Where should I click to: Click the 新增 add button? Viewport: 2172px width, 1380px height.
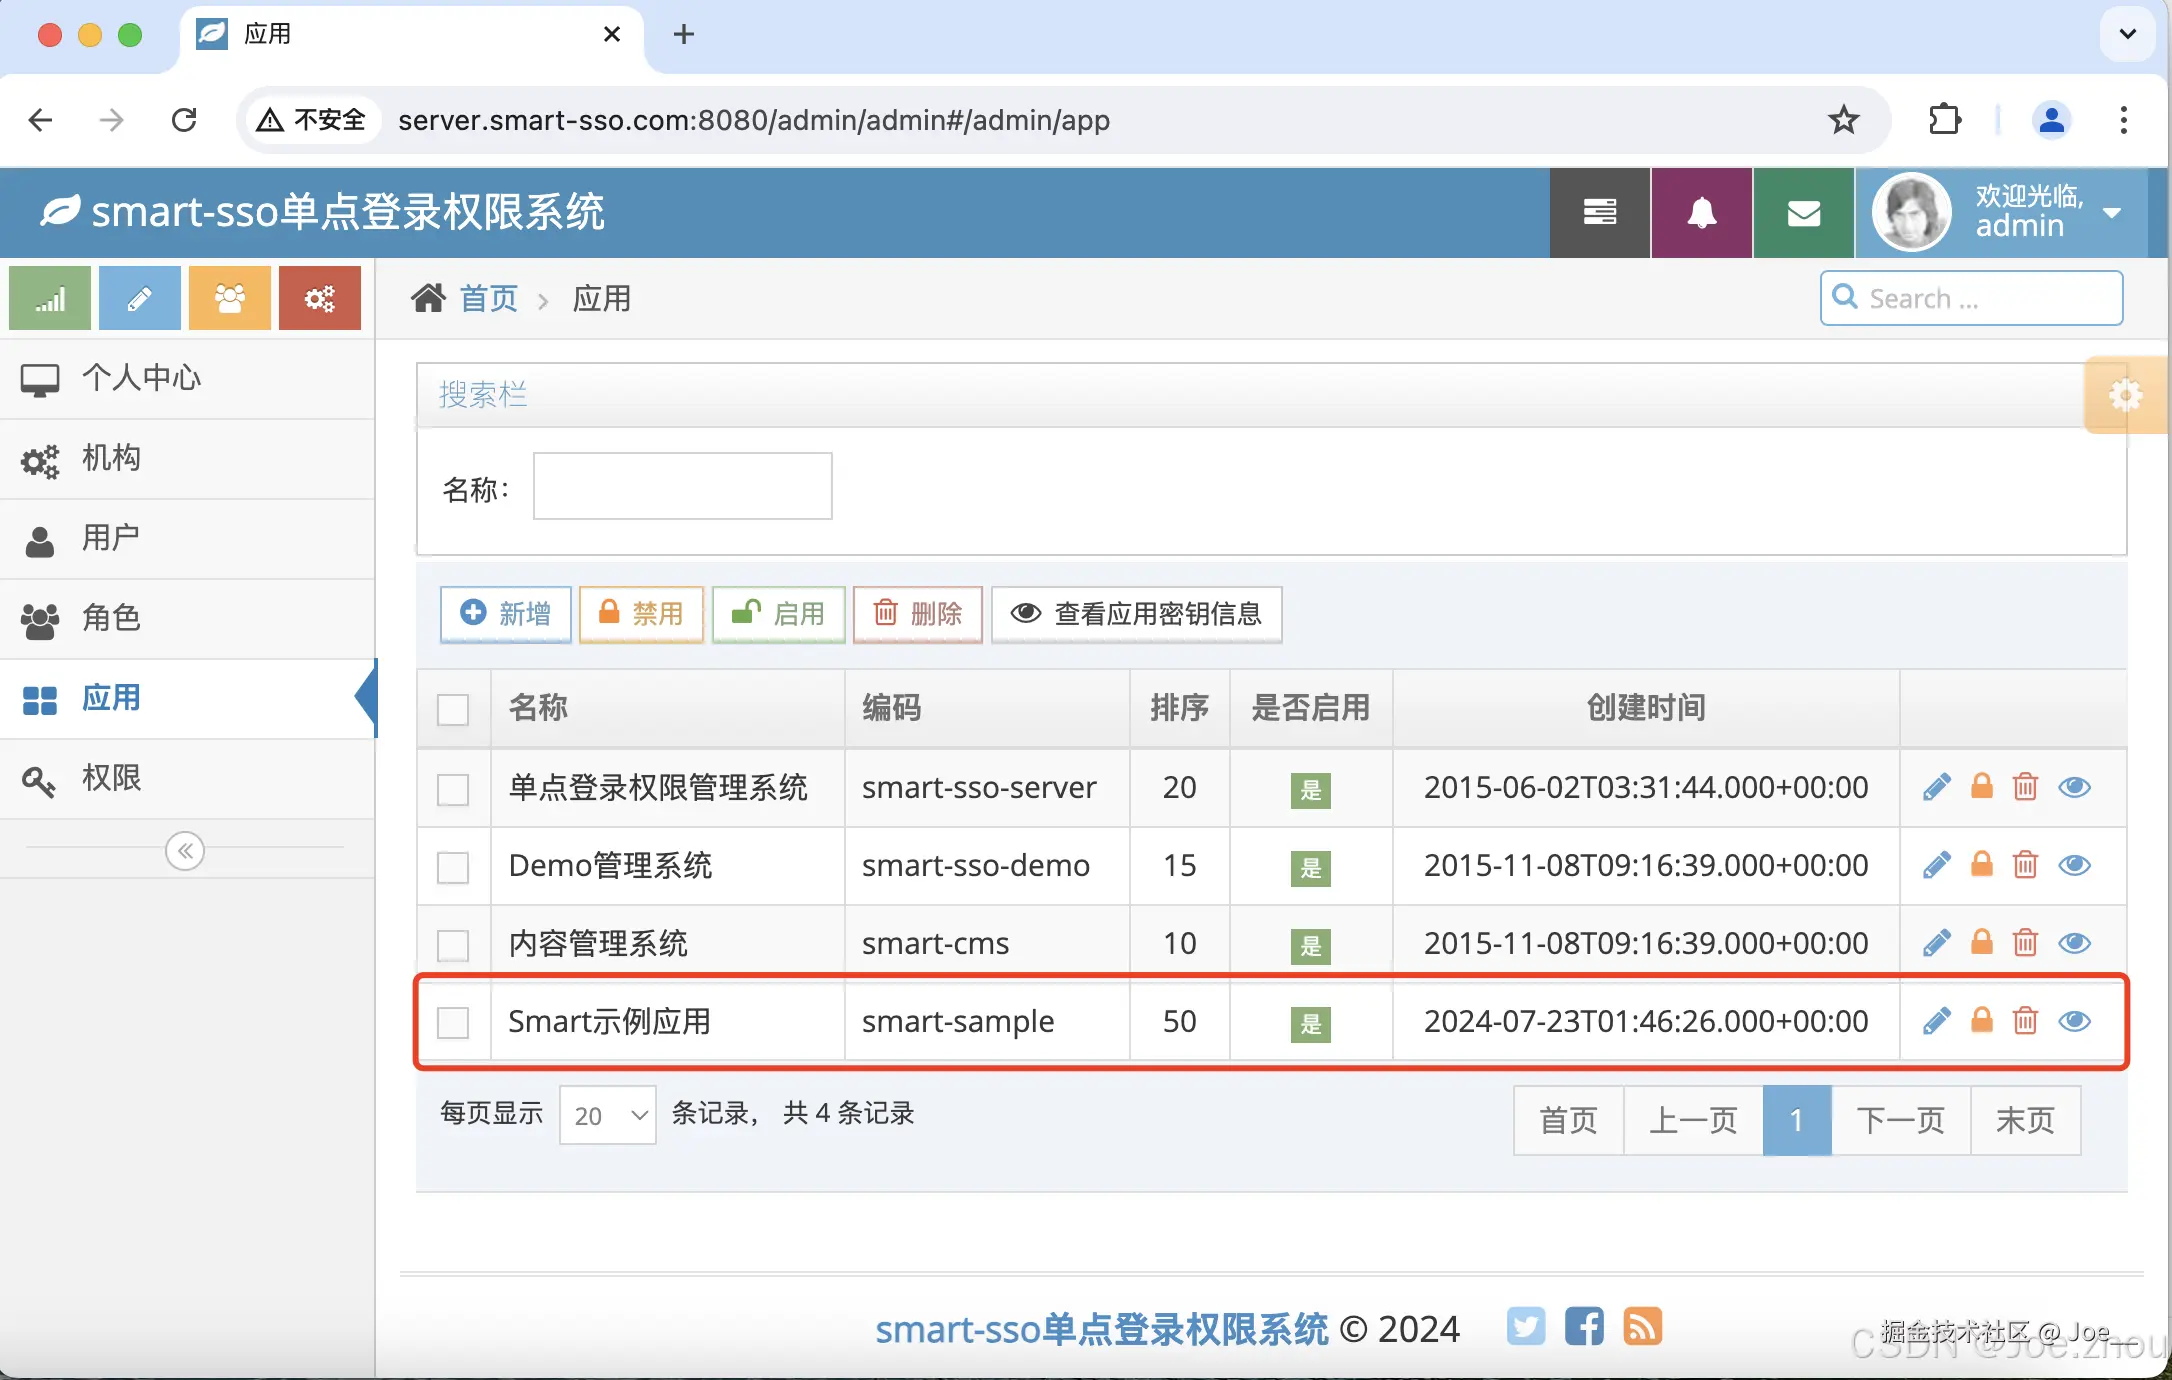coord(506,613)
